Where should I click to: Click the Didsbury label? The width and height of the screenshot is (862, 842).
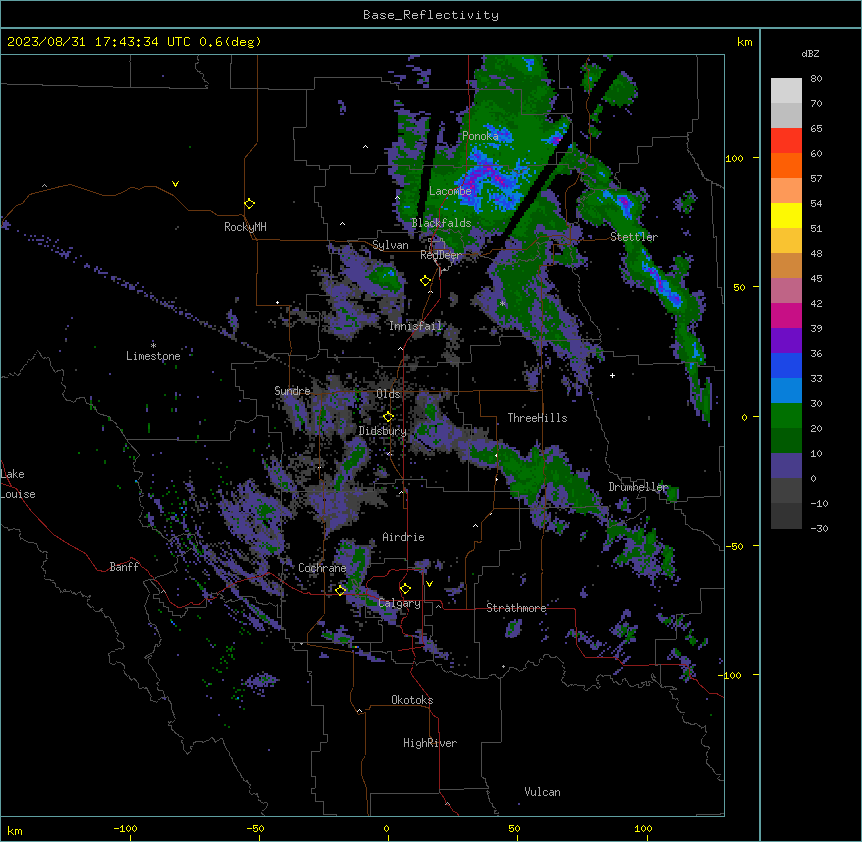(383, 431)
